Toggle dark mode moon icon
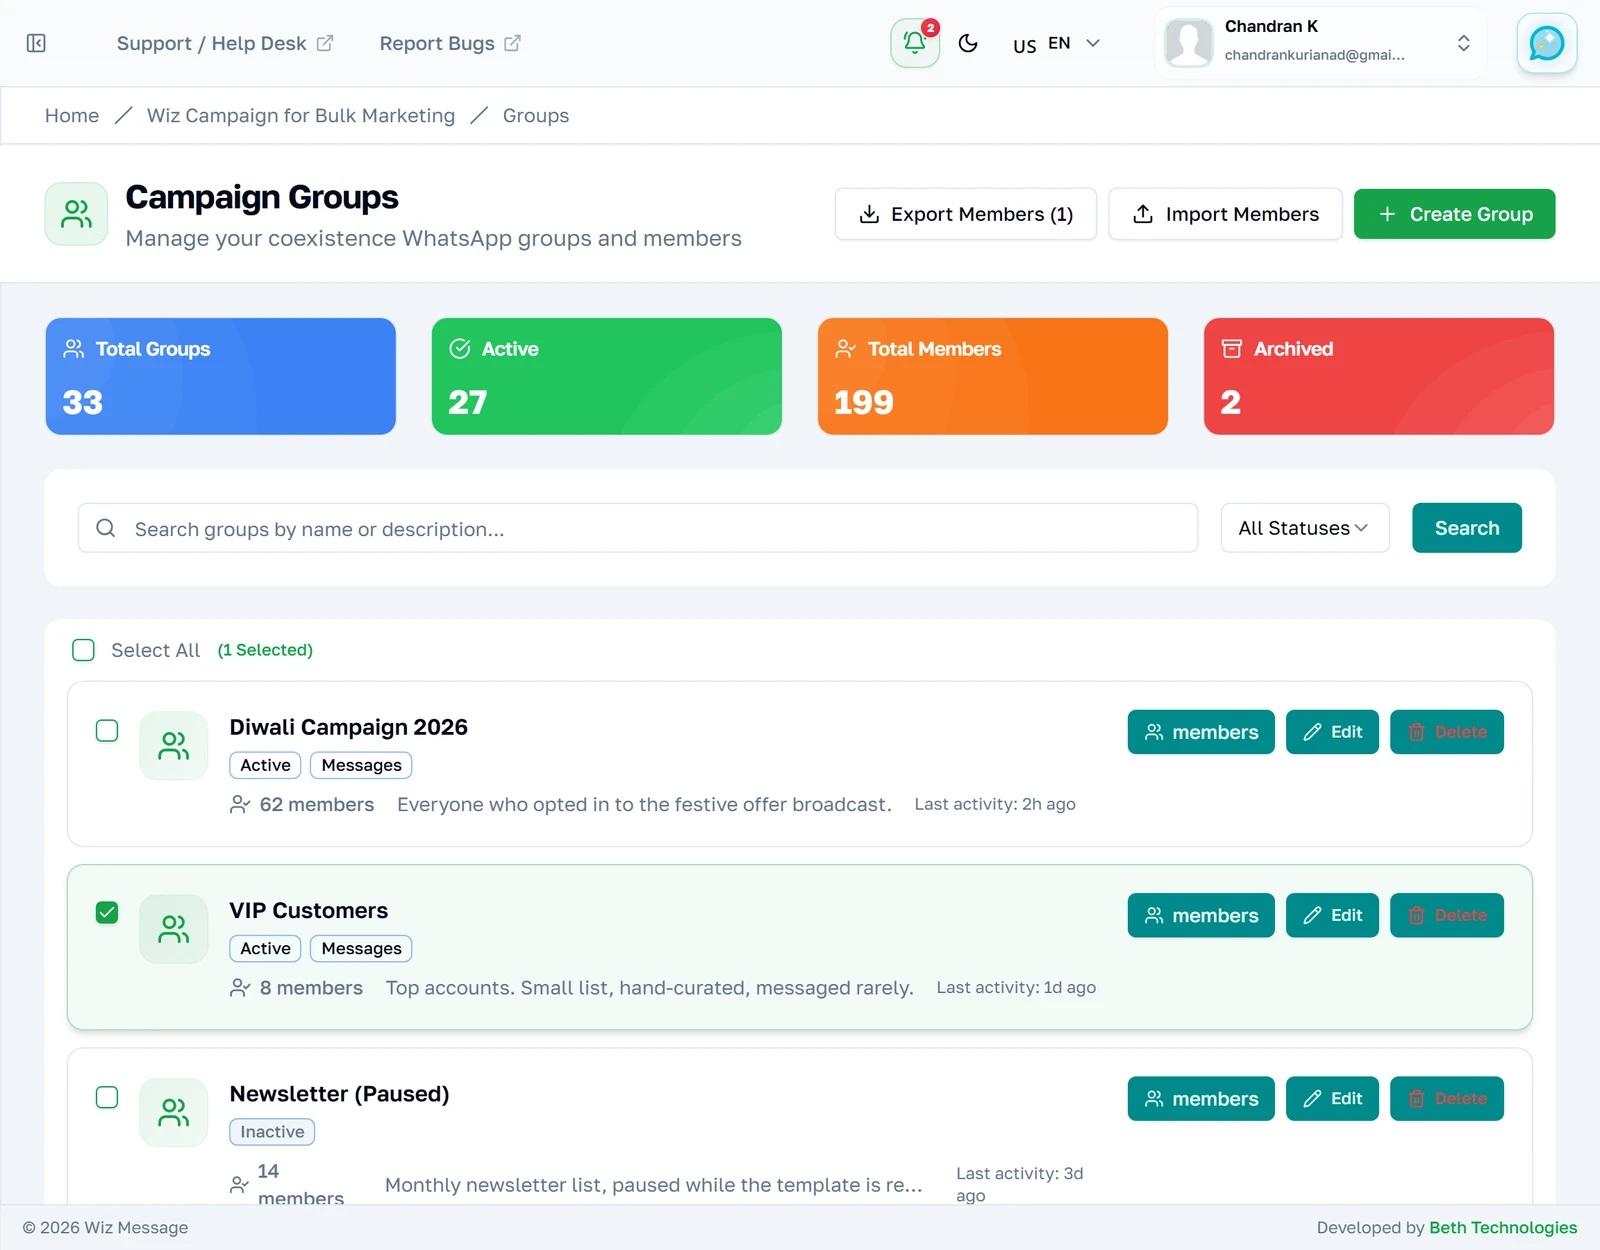 point(968,43)
